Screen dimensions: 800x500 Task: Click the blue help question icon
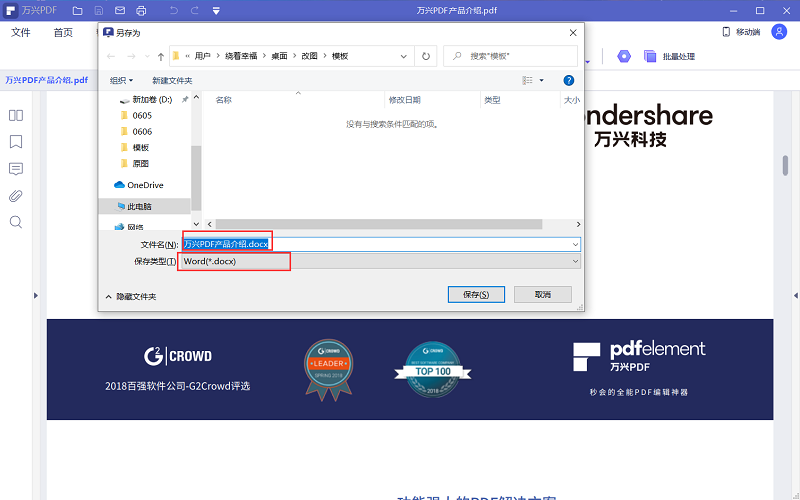point(568,81)
